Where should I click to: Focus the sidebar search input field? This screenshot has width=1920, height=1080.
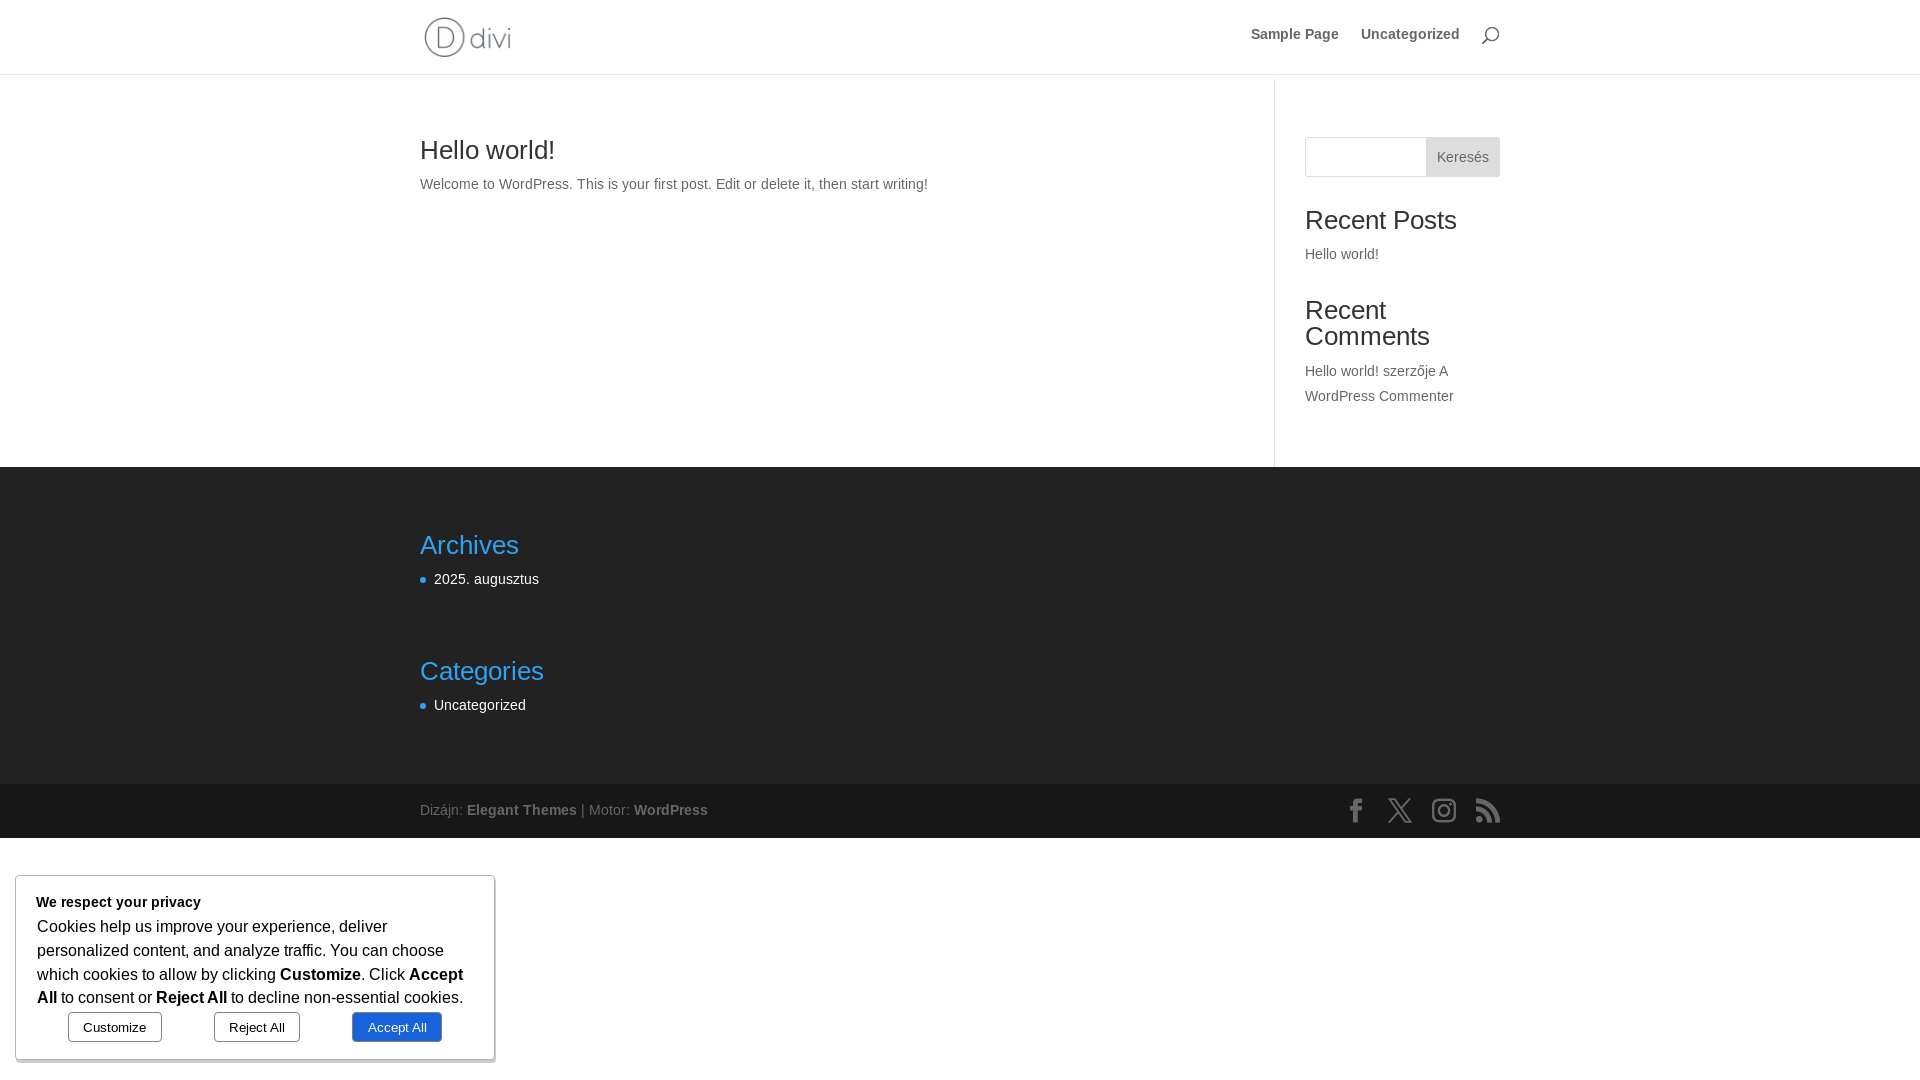pos(1366,157)
